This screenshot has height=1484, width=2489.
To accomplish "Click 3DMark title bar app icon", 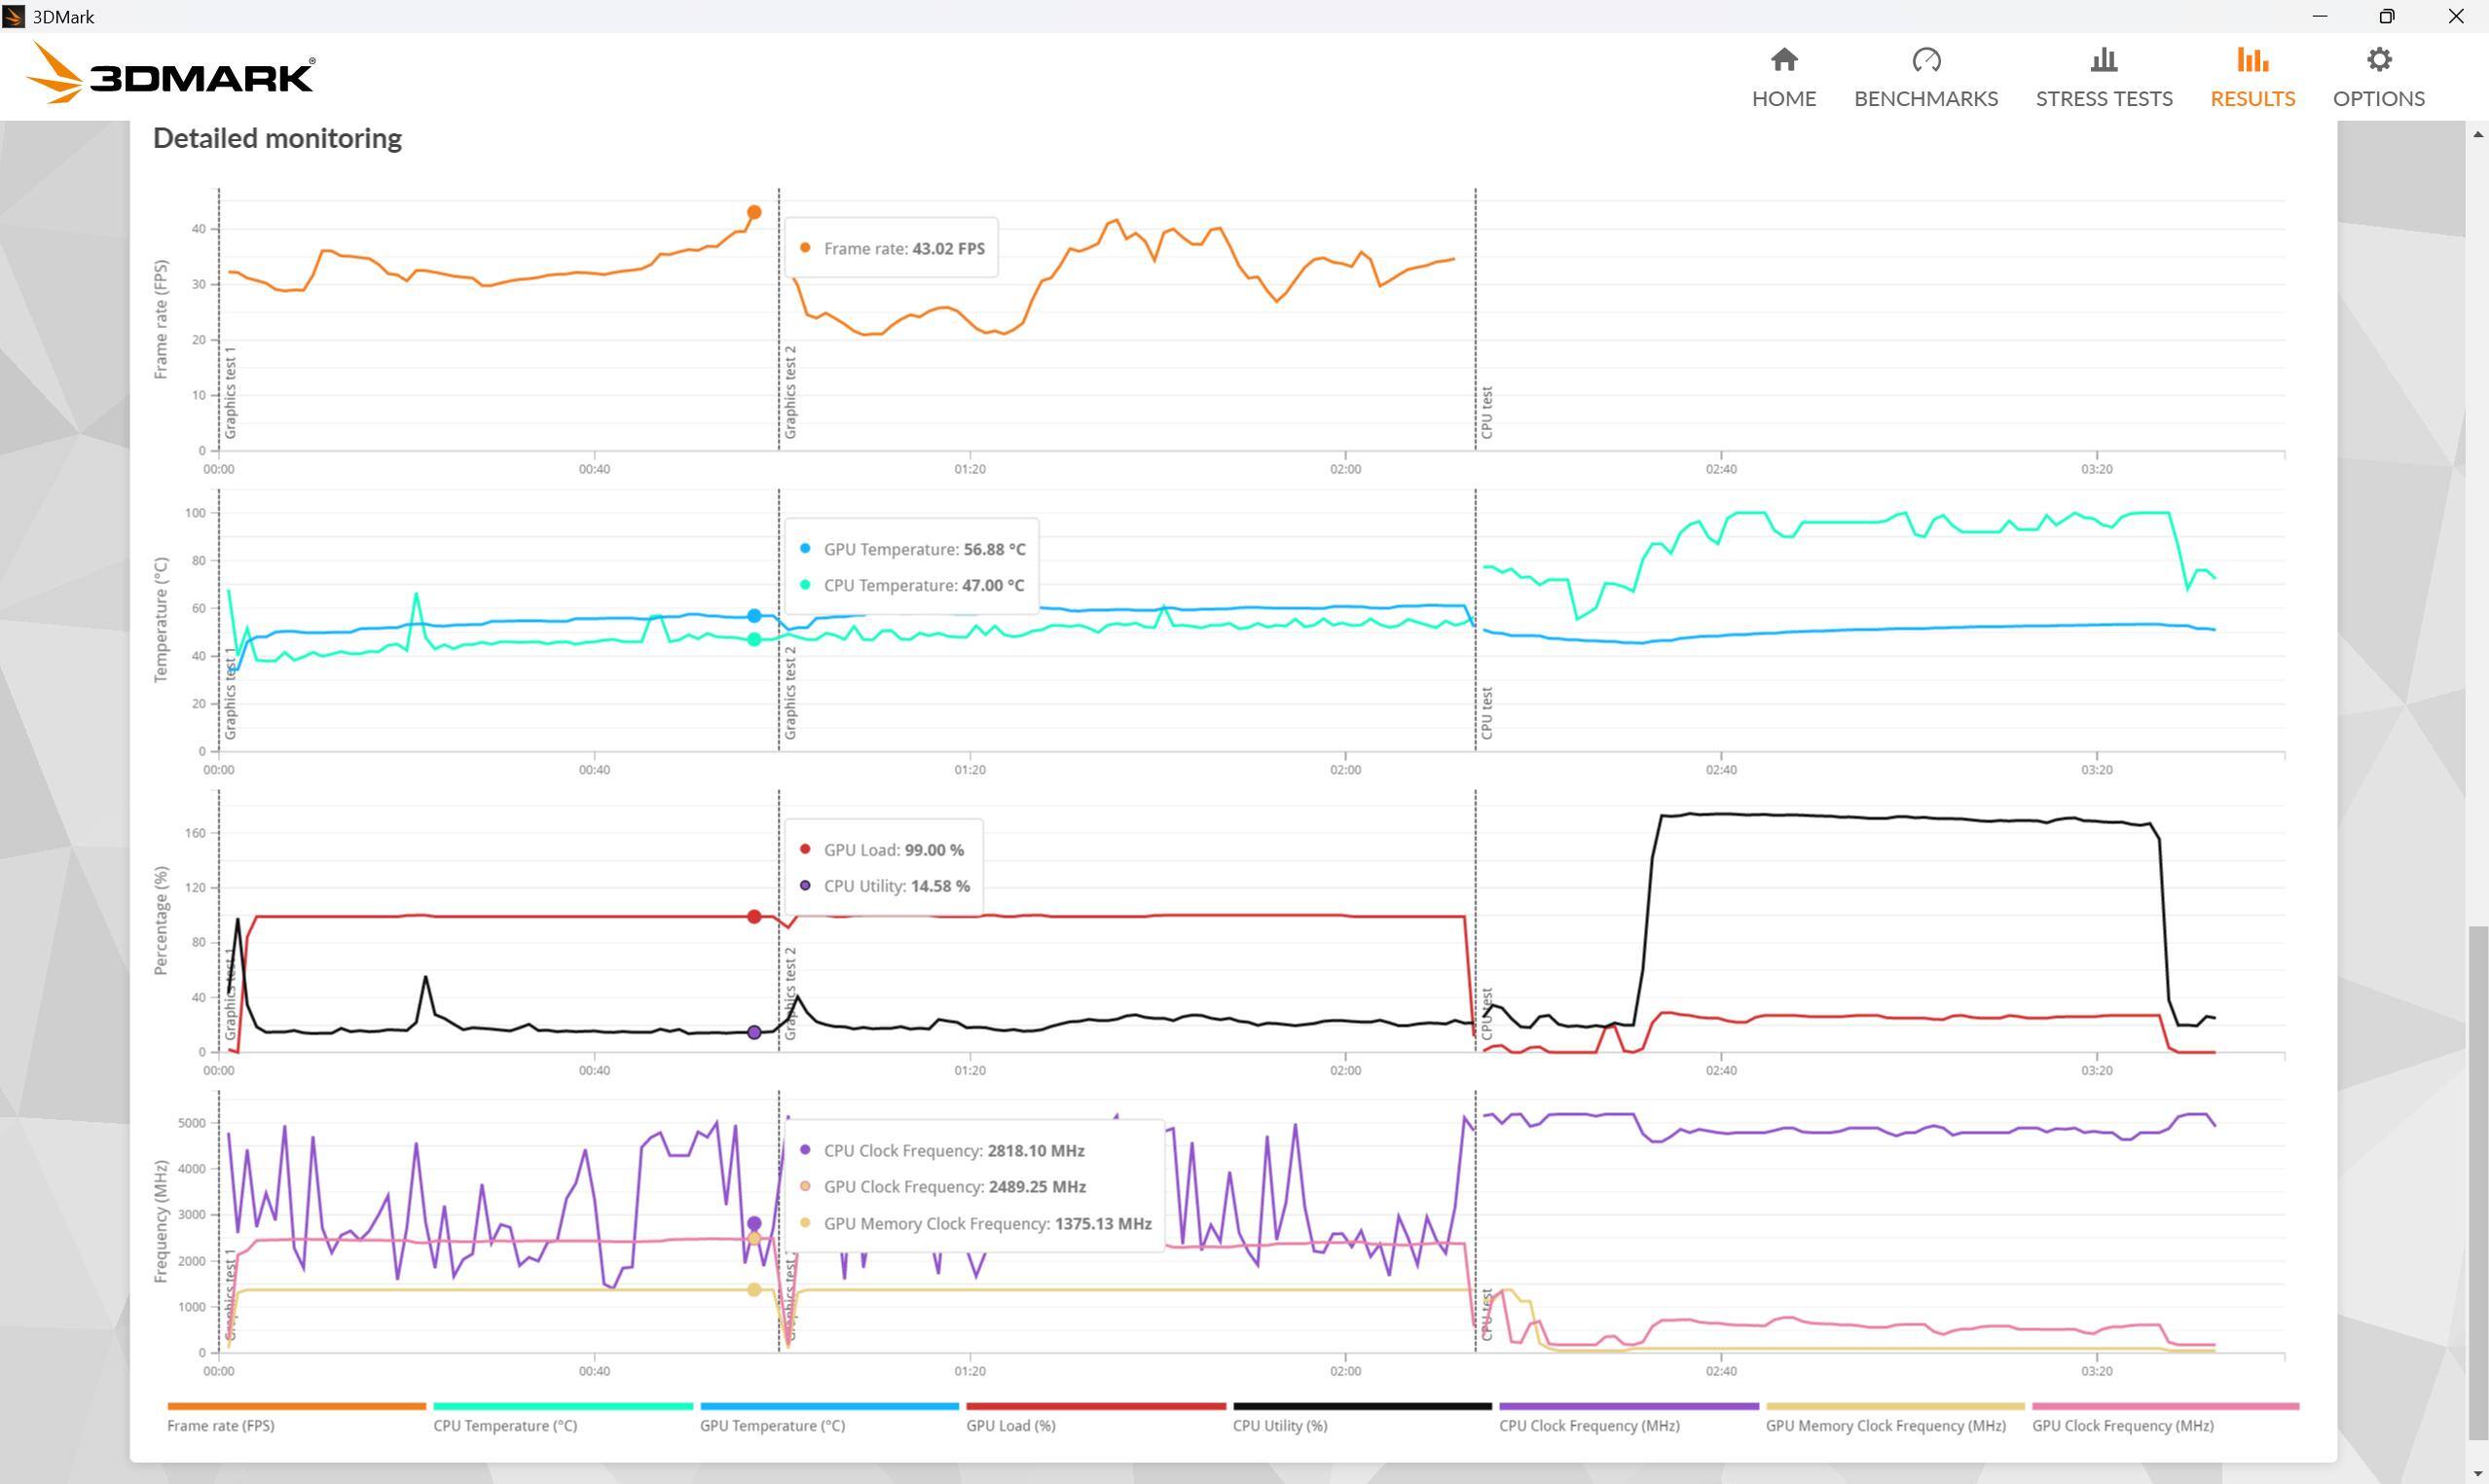I will pyautogui.click(x=14, y=16).
